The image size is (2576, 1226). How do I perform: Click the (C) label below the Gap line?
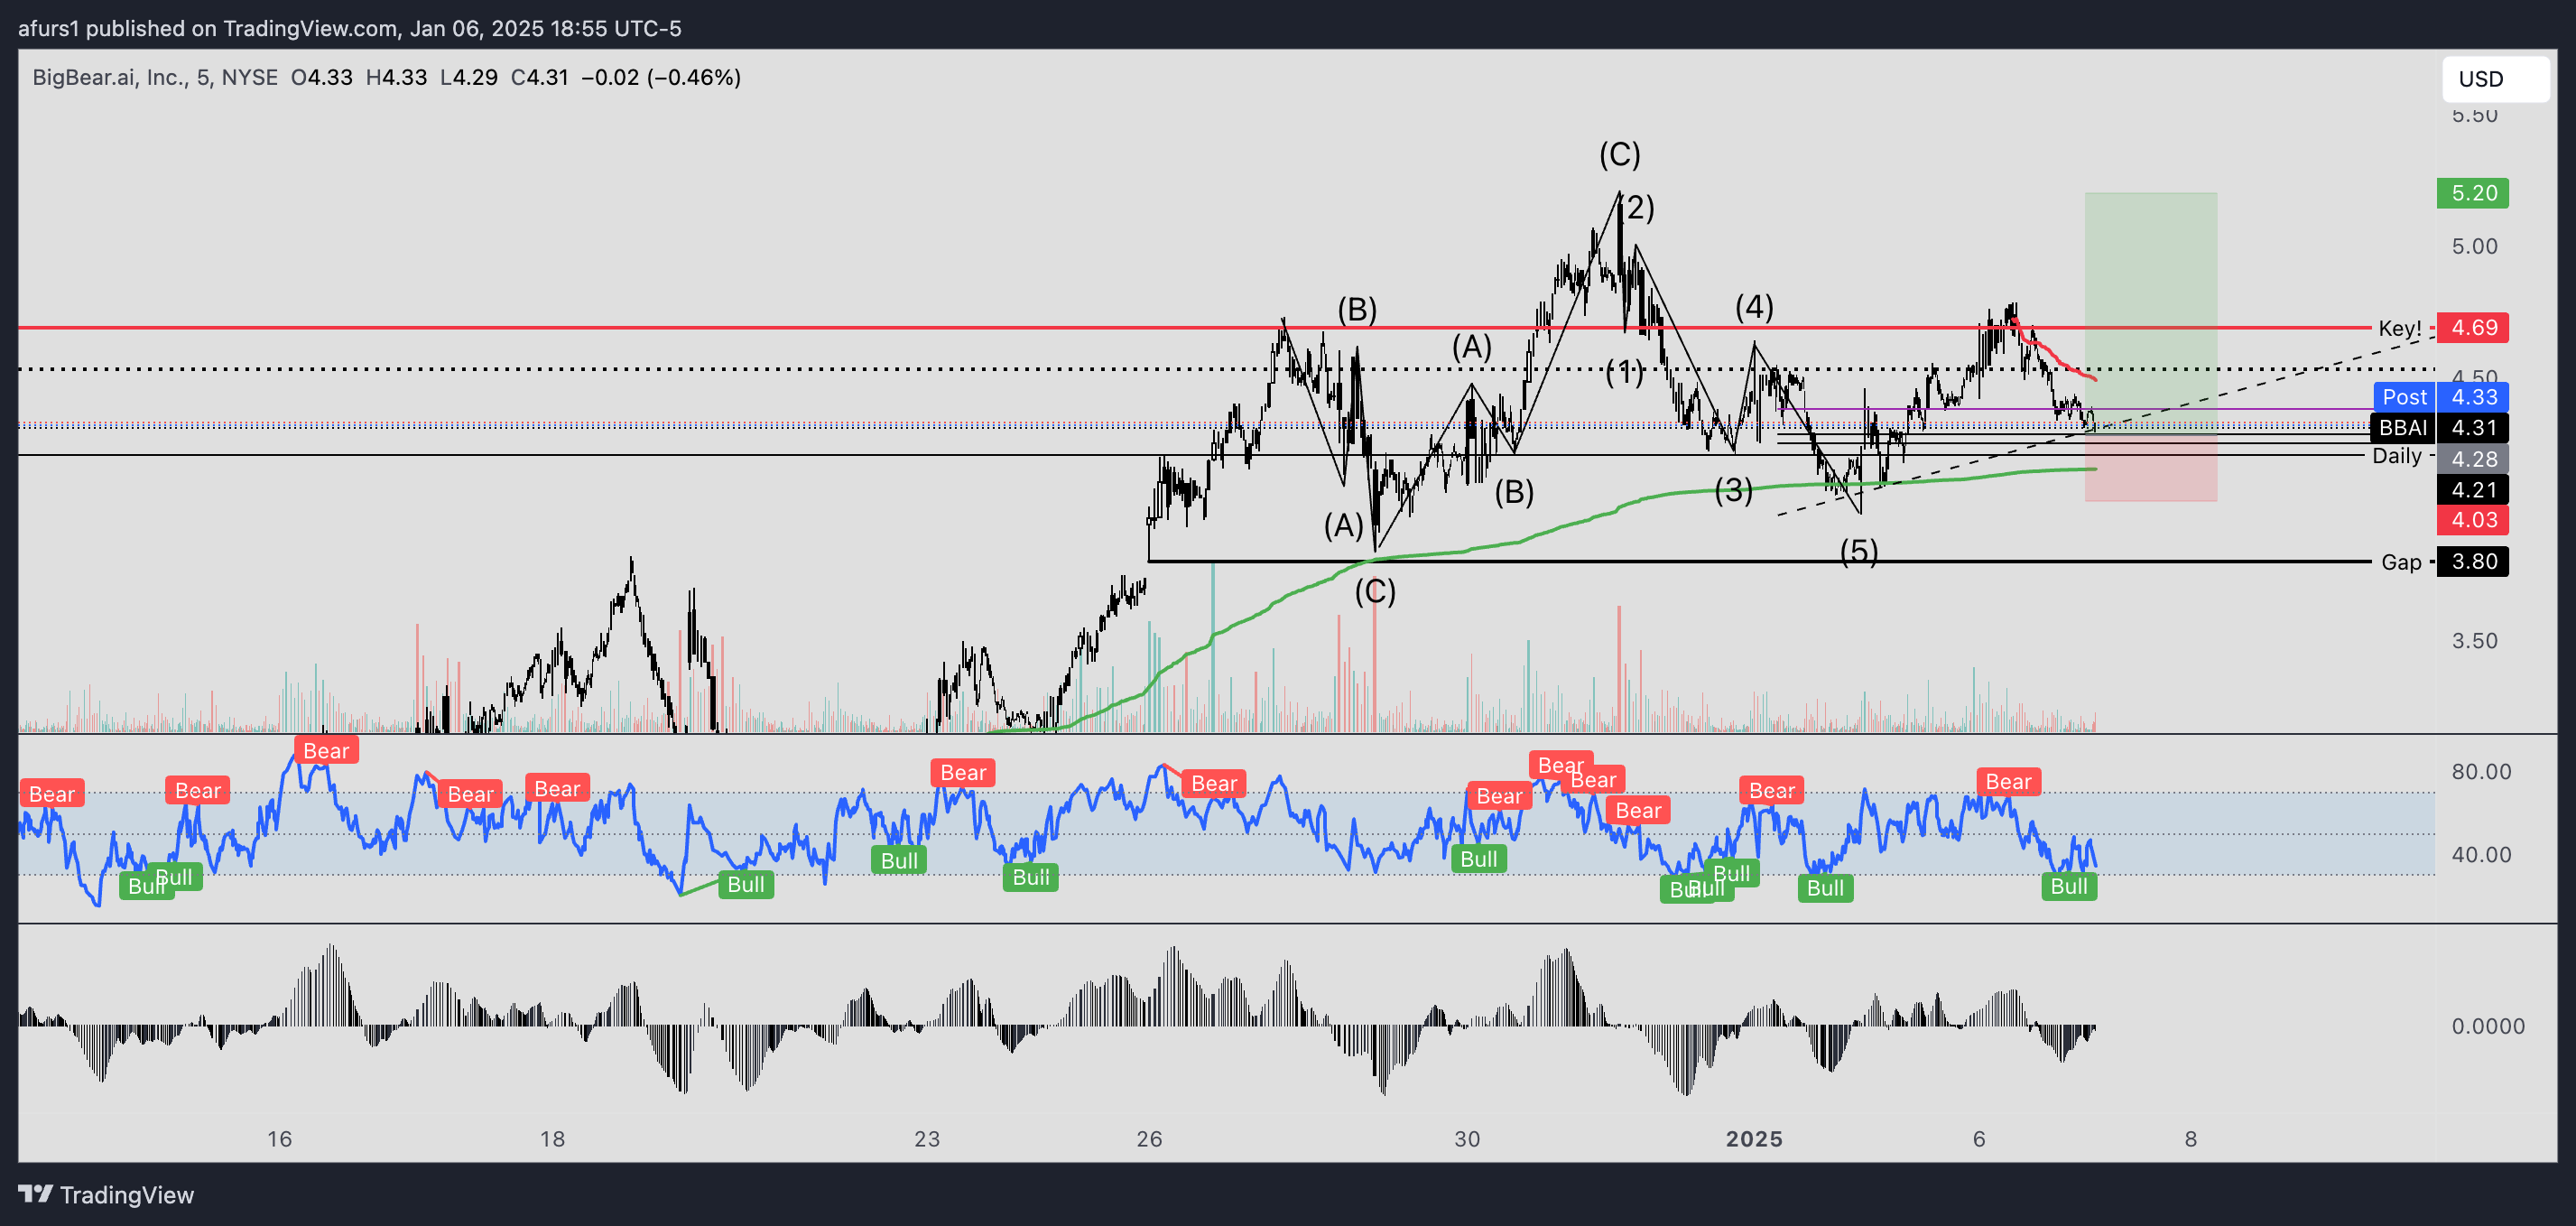(x=1375, y=591)
